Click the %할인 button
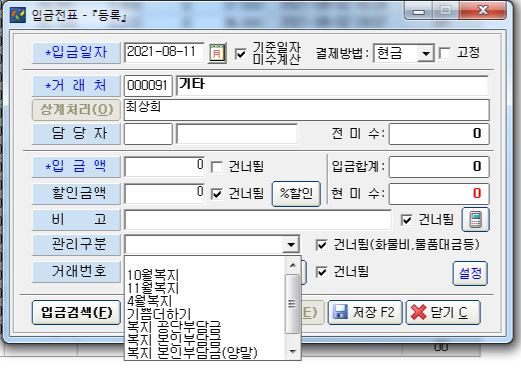The width and height of the screenshot is (521, 370). click(x=296, y=194)
